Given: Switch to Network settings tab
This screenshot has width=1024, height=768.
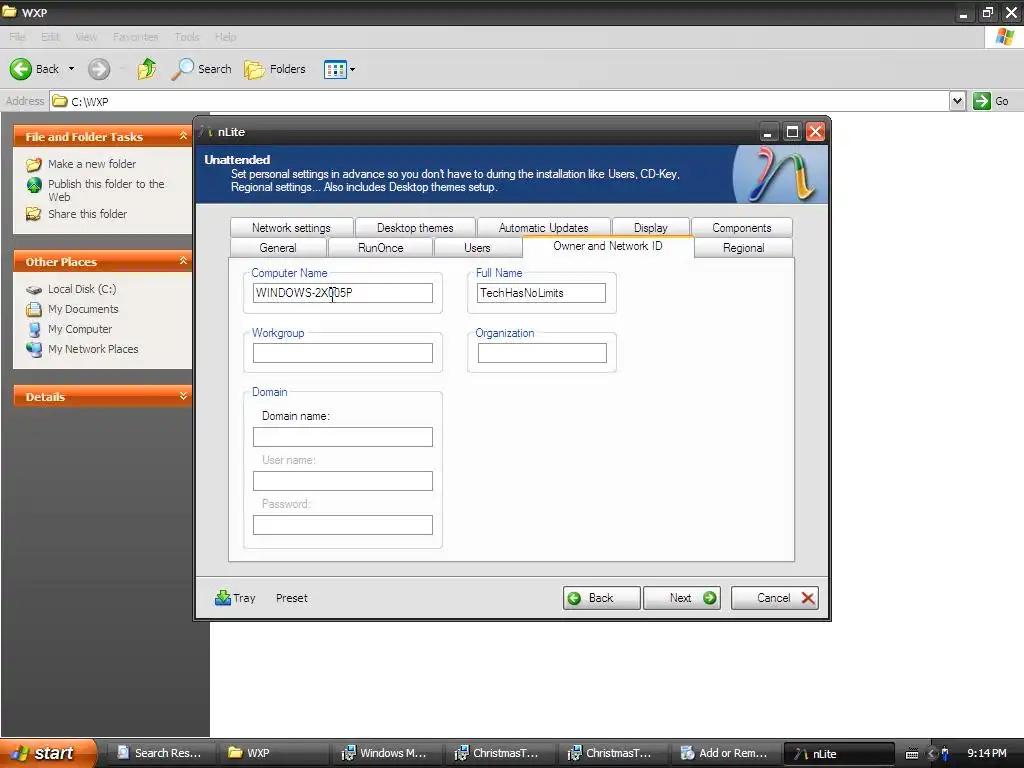Looking at the screenshot, I should point(291,227).
